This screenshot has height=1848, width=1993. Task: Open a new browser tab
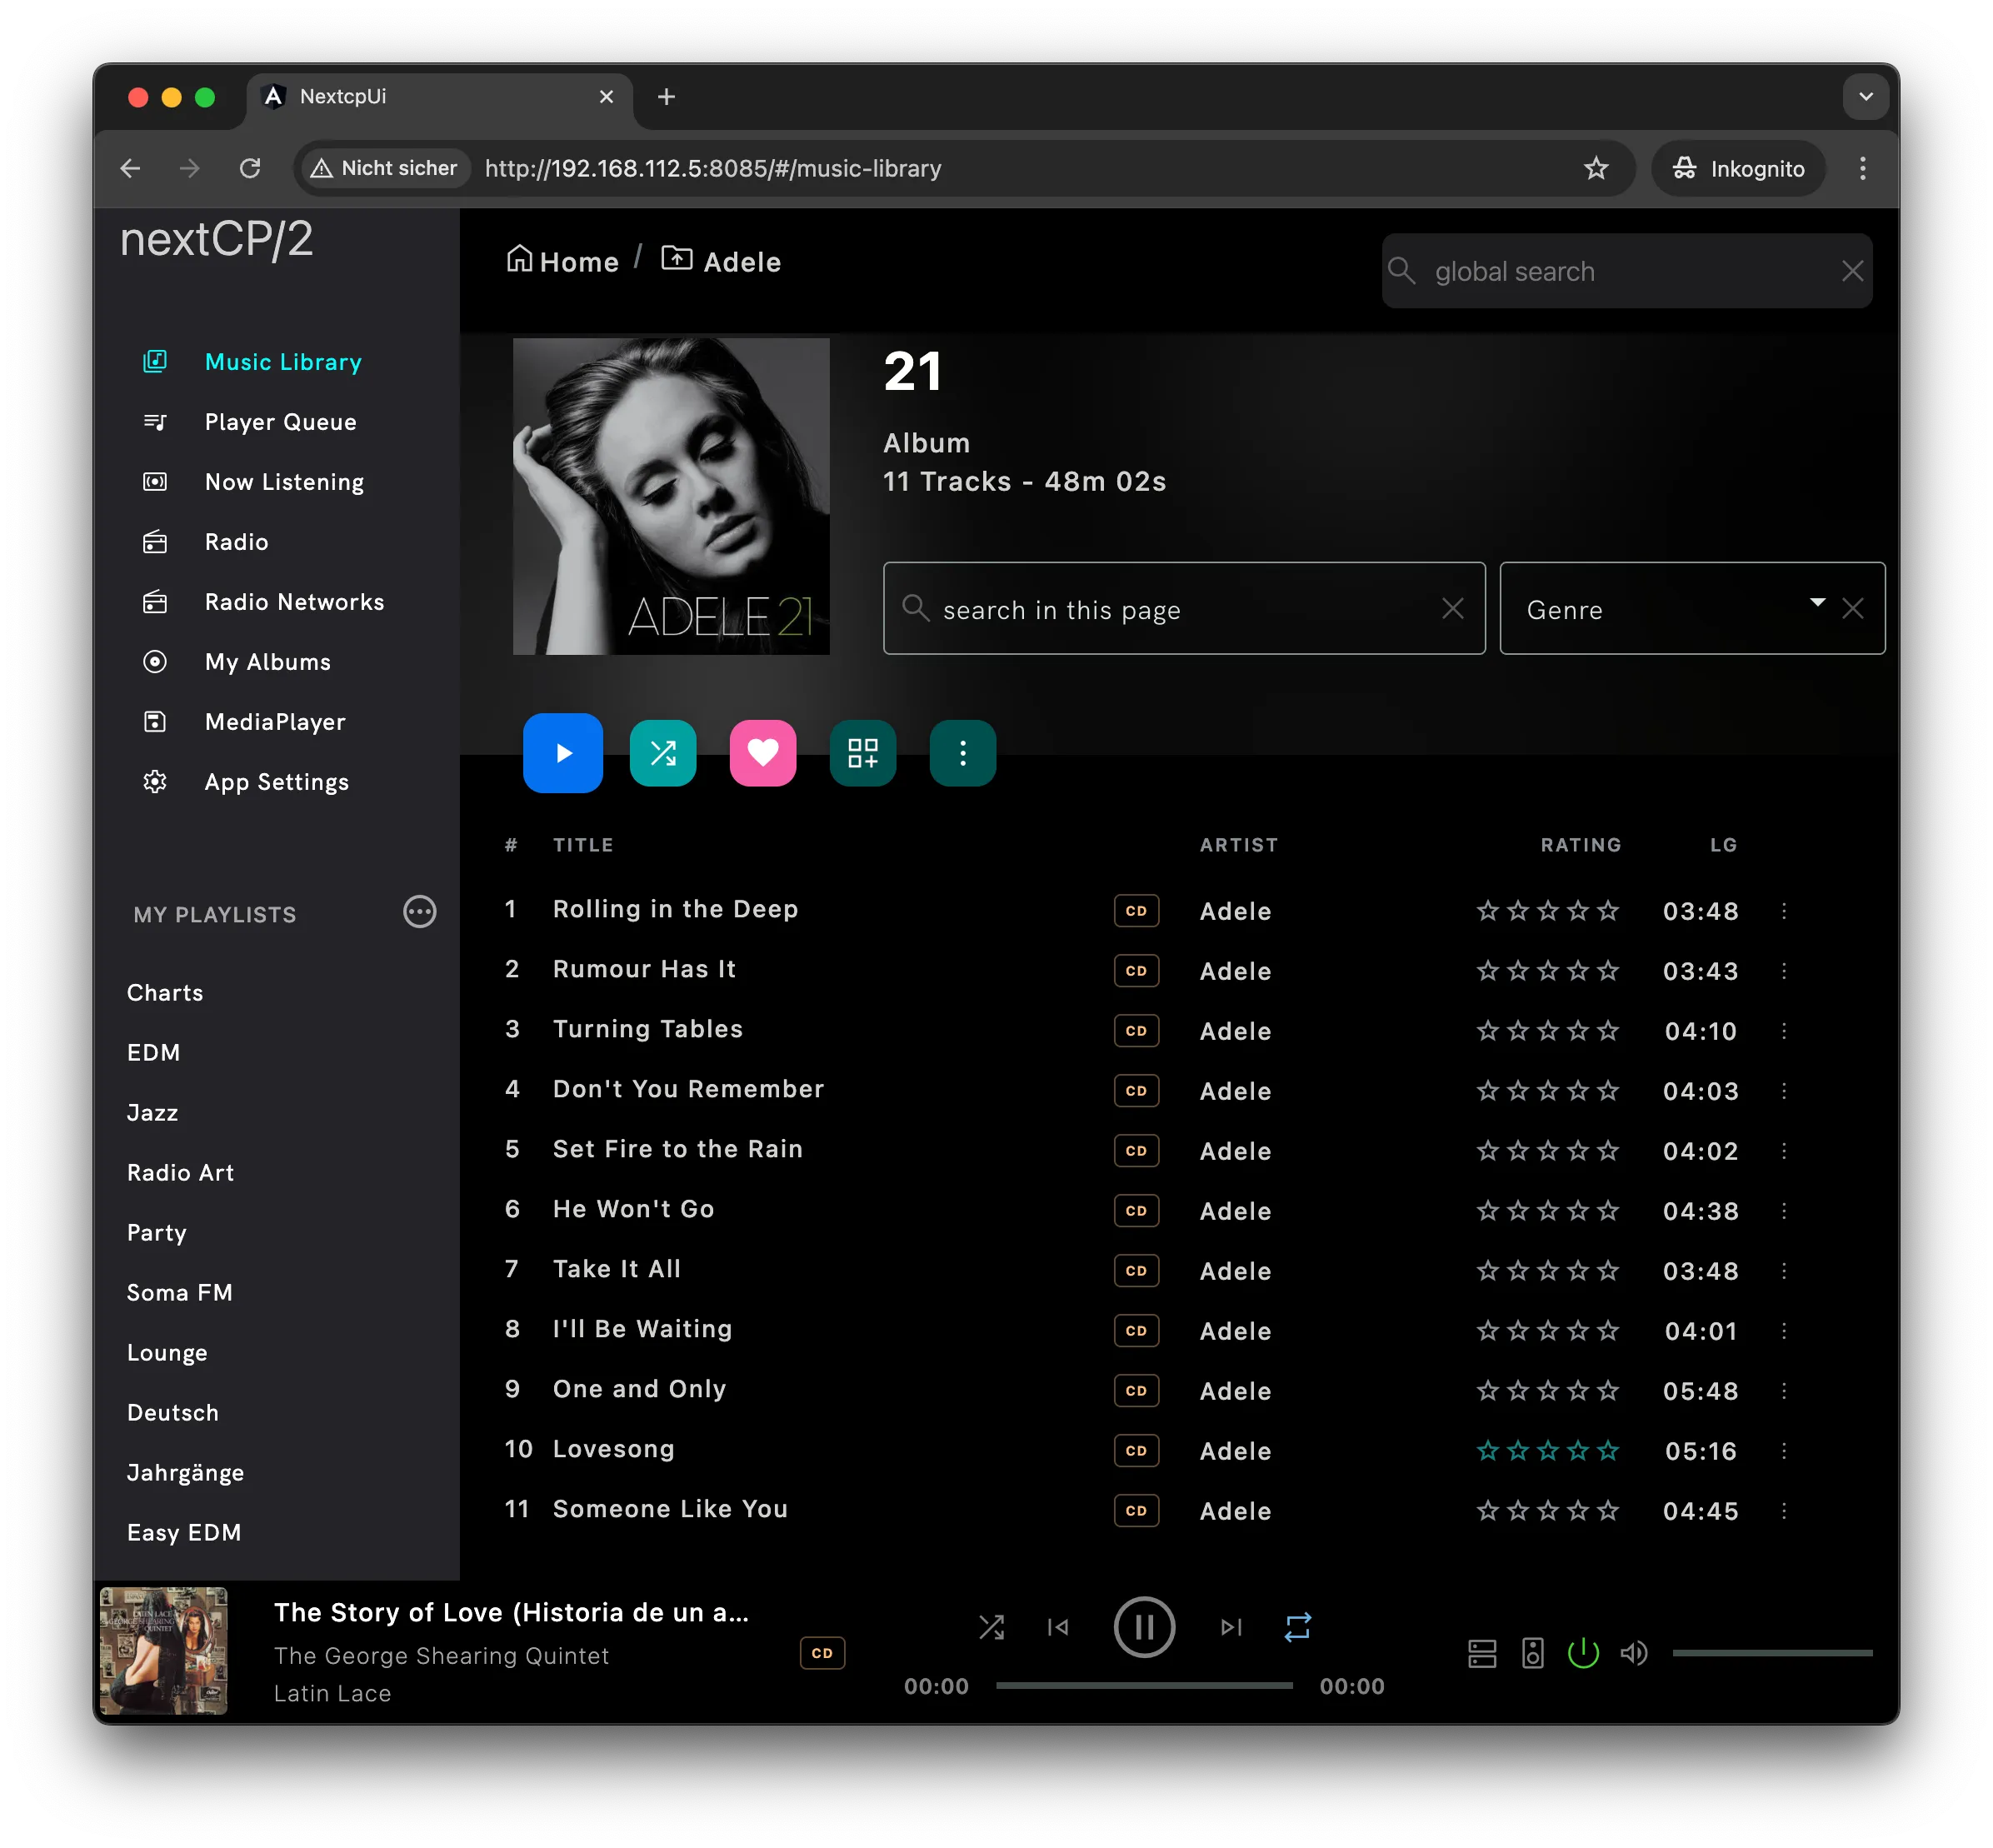tap(666, 97)
